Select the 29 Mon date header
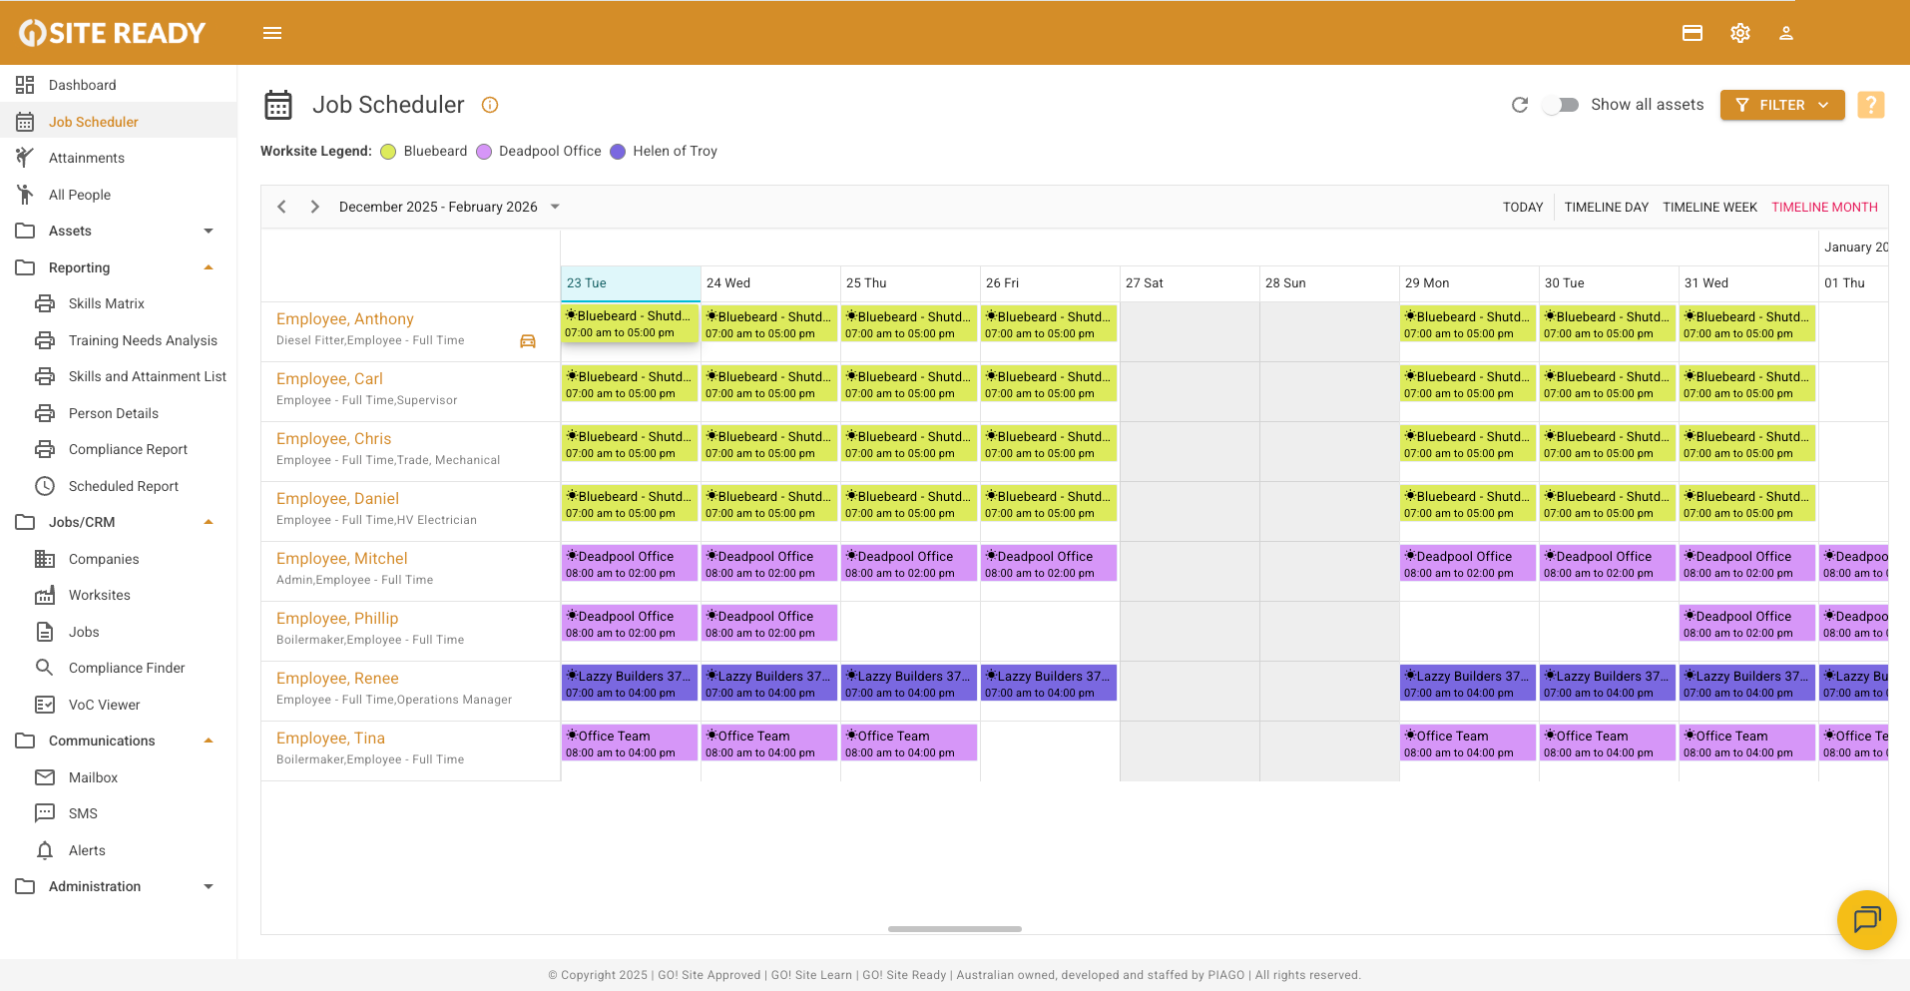1910x991 pixels. pos(1468,283)
